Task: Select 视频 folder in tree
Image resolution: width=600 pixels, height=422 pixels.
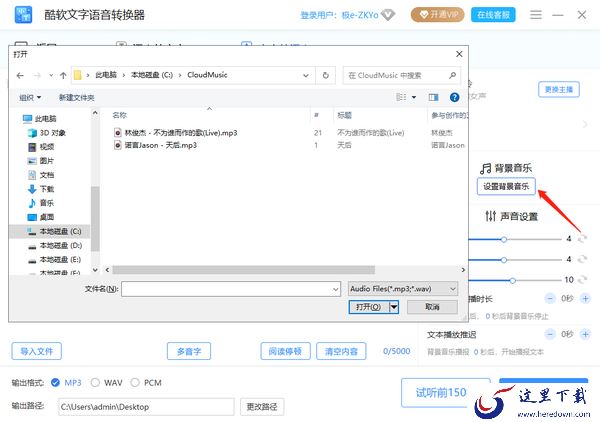Action: pos(42,147)
